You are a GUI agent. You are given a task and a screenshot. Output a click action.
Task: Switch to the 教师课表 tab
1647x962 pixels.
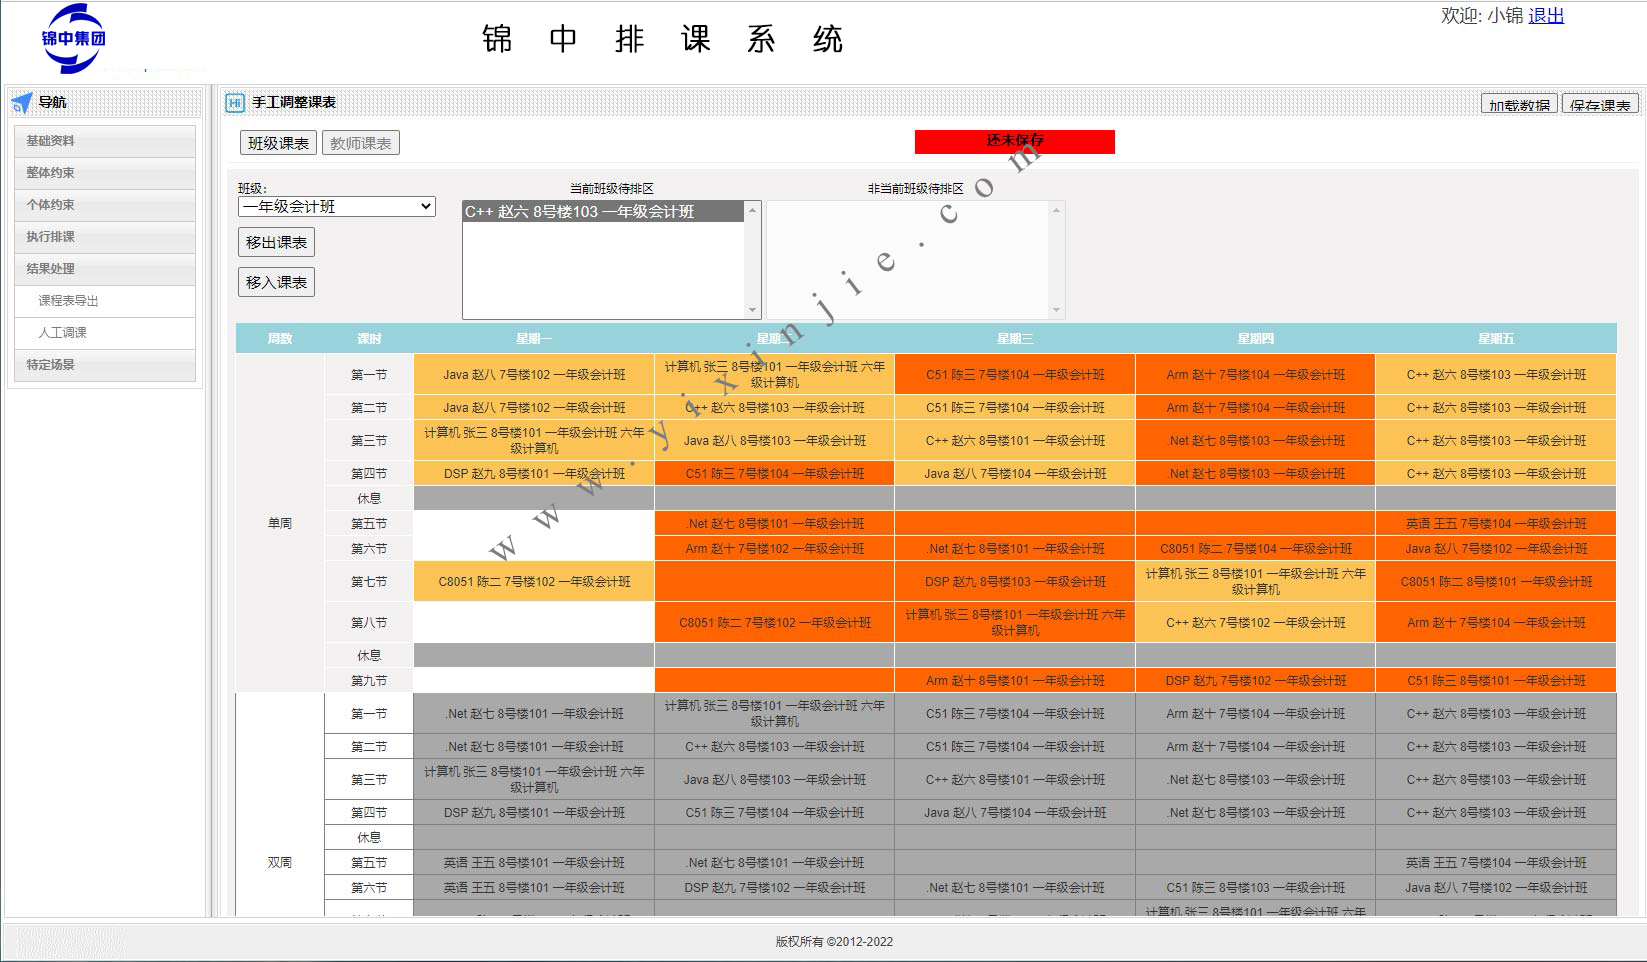tap(361, 143)
